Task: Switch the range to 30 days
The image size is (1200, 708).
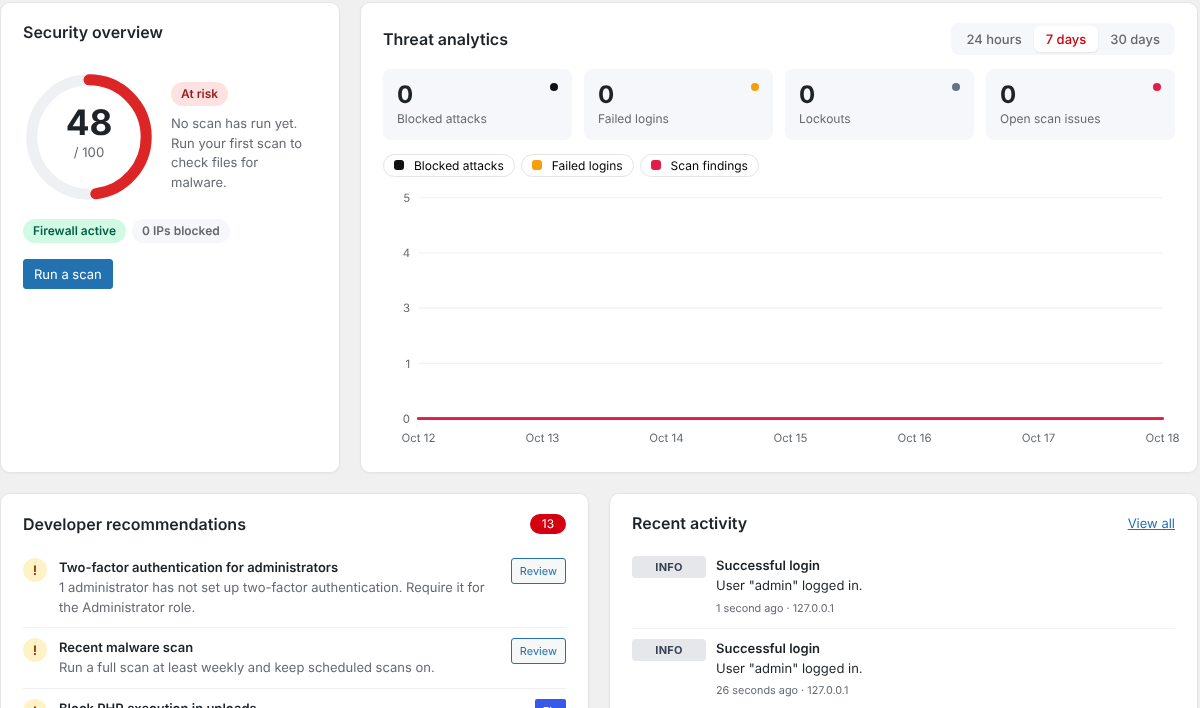Action: point(1135,40)
